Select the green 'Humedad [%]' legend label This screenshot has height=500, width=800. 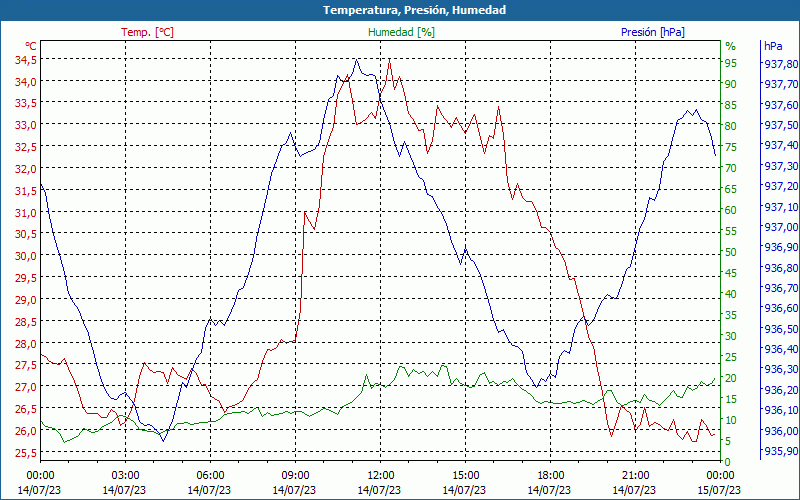[x=402, y=32]
